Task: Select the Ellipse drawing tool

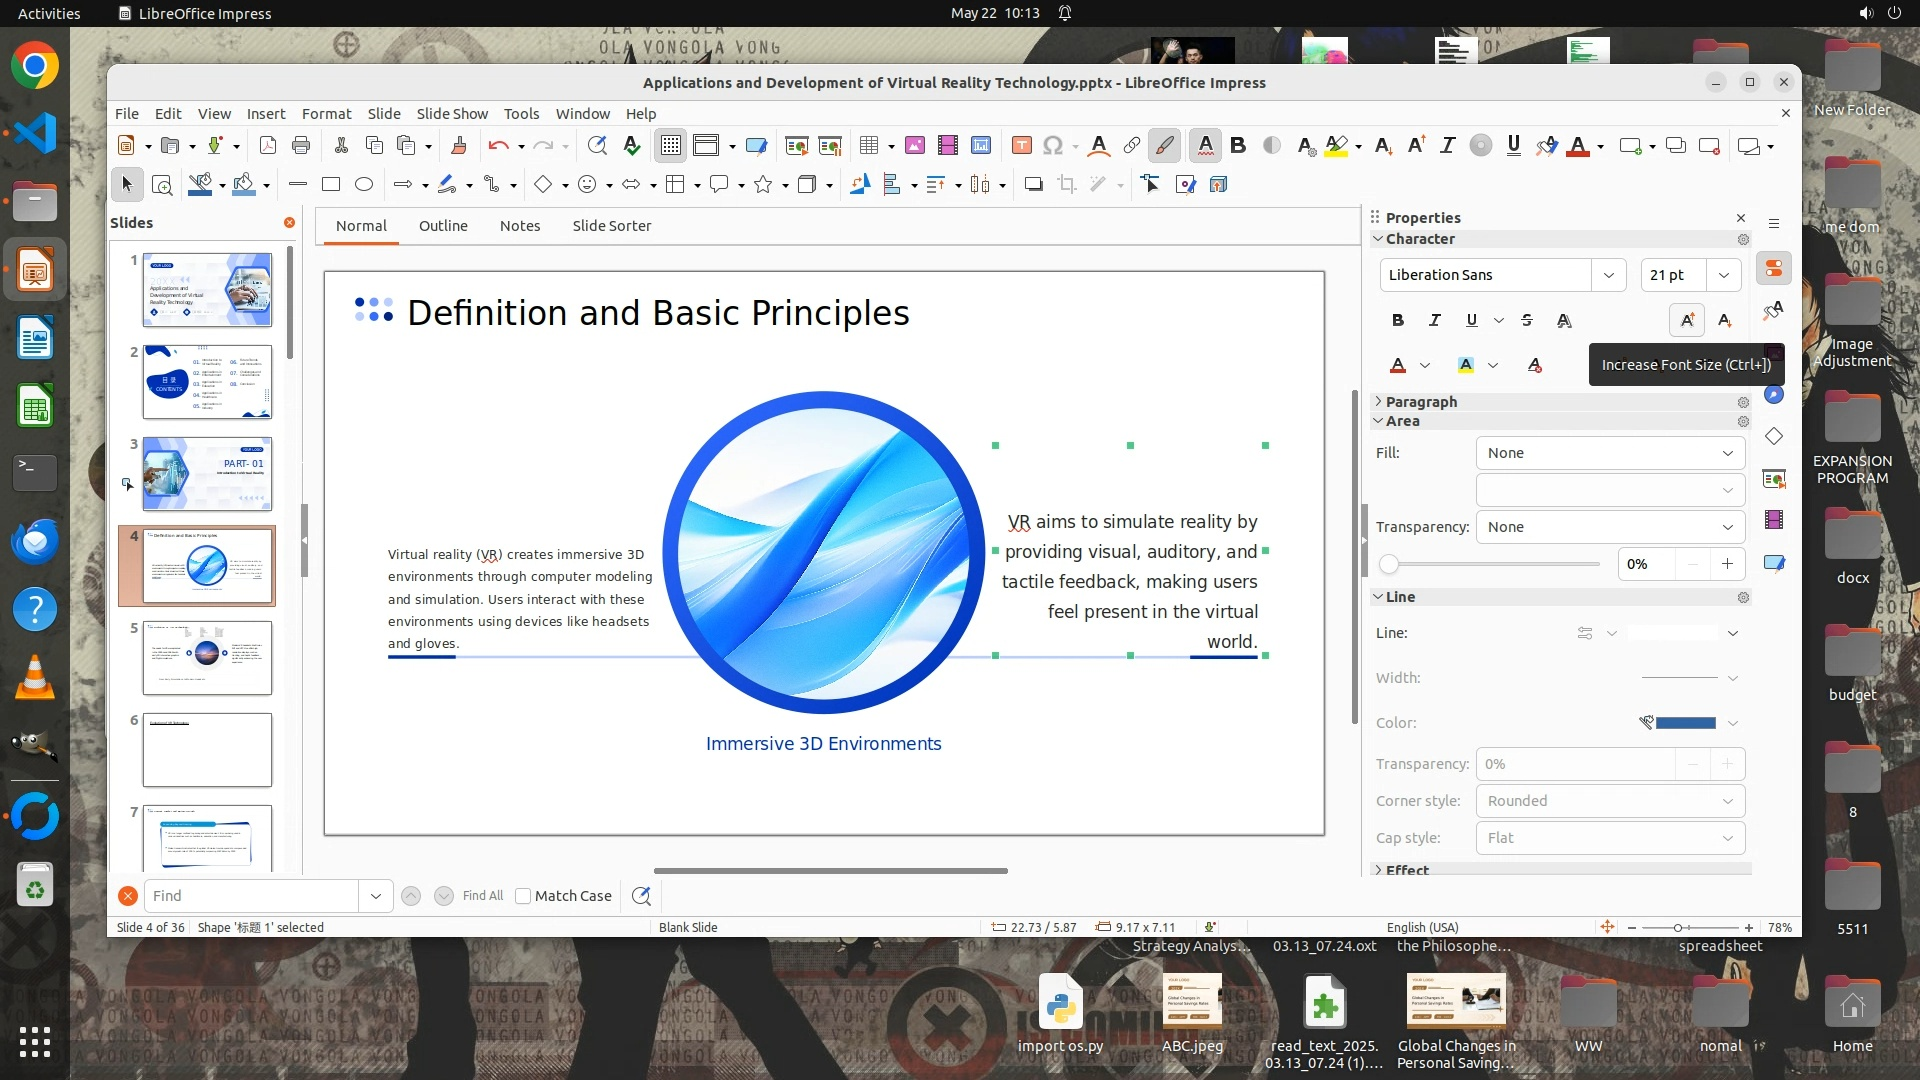Action: tap(364, 185)
